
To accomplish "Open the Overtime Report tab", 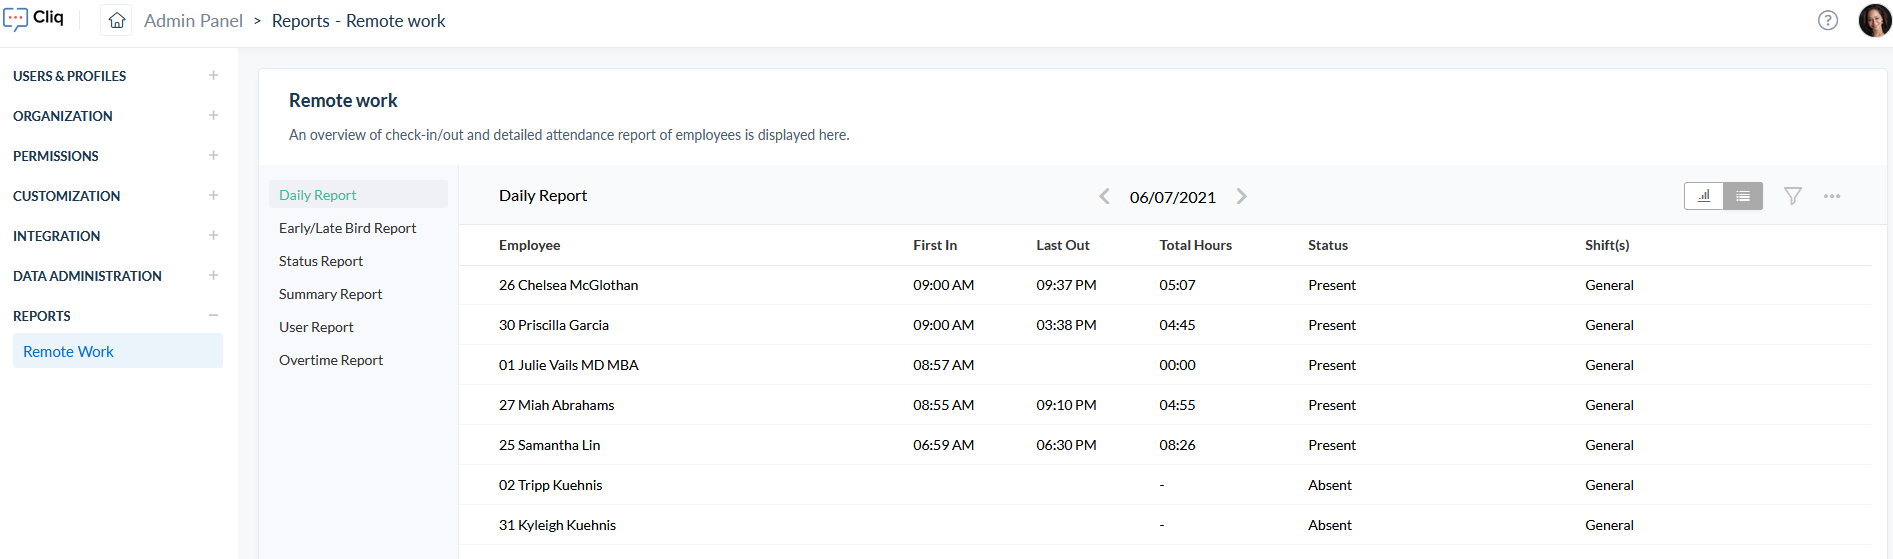I will click(x=331, y=360).
